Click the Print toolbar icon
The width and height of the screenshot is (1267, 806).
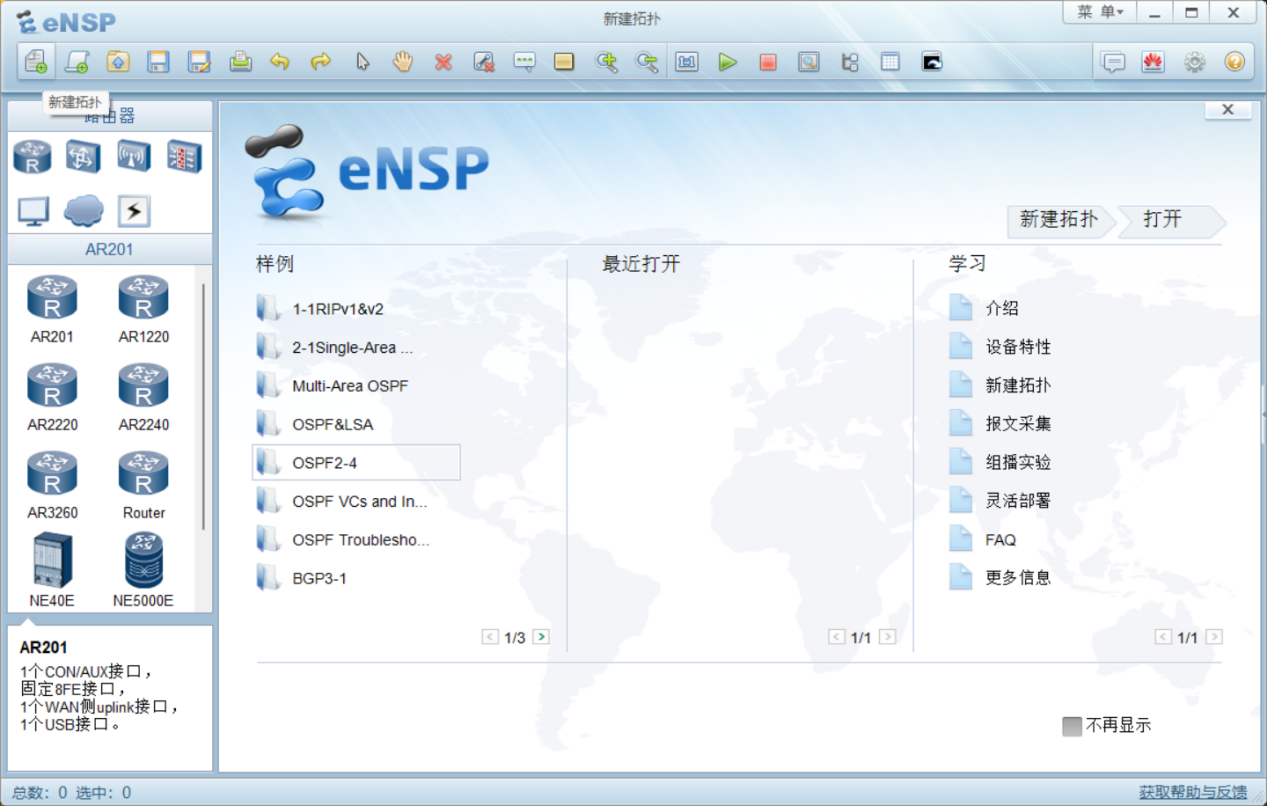pos(240,62)
